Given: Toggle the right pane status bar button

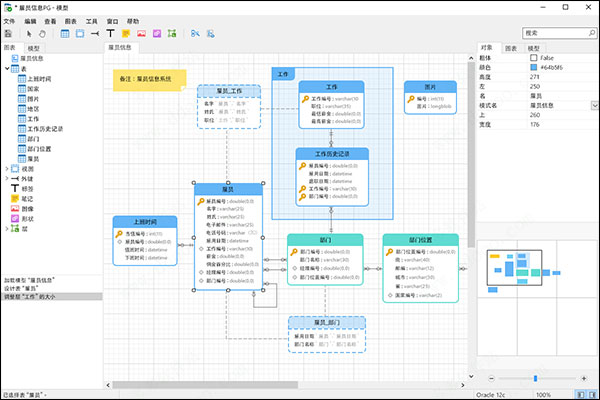Looking at the screenshot, I should [593, 394].
